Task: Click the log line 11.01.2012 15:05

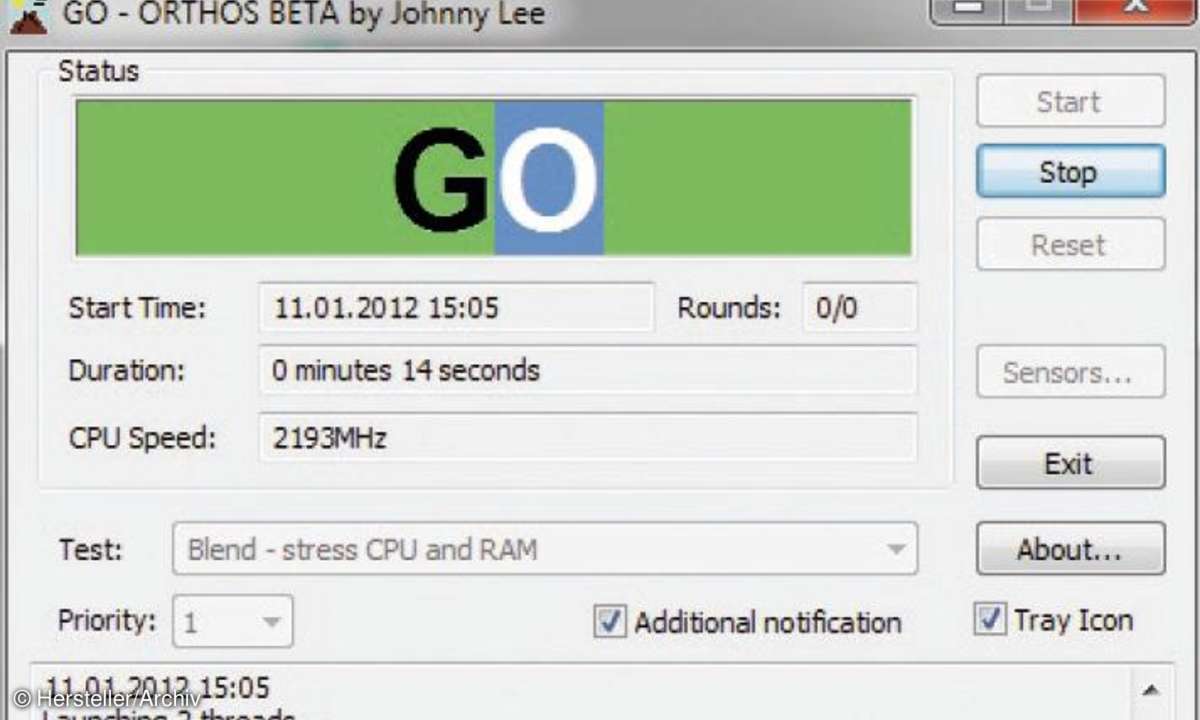Action: coord(157,687)
